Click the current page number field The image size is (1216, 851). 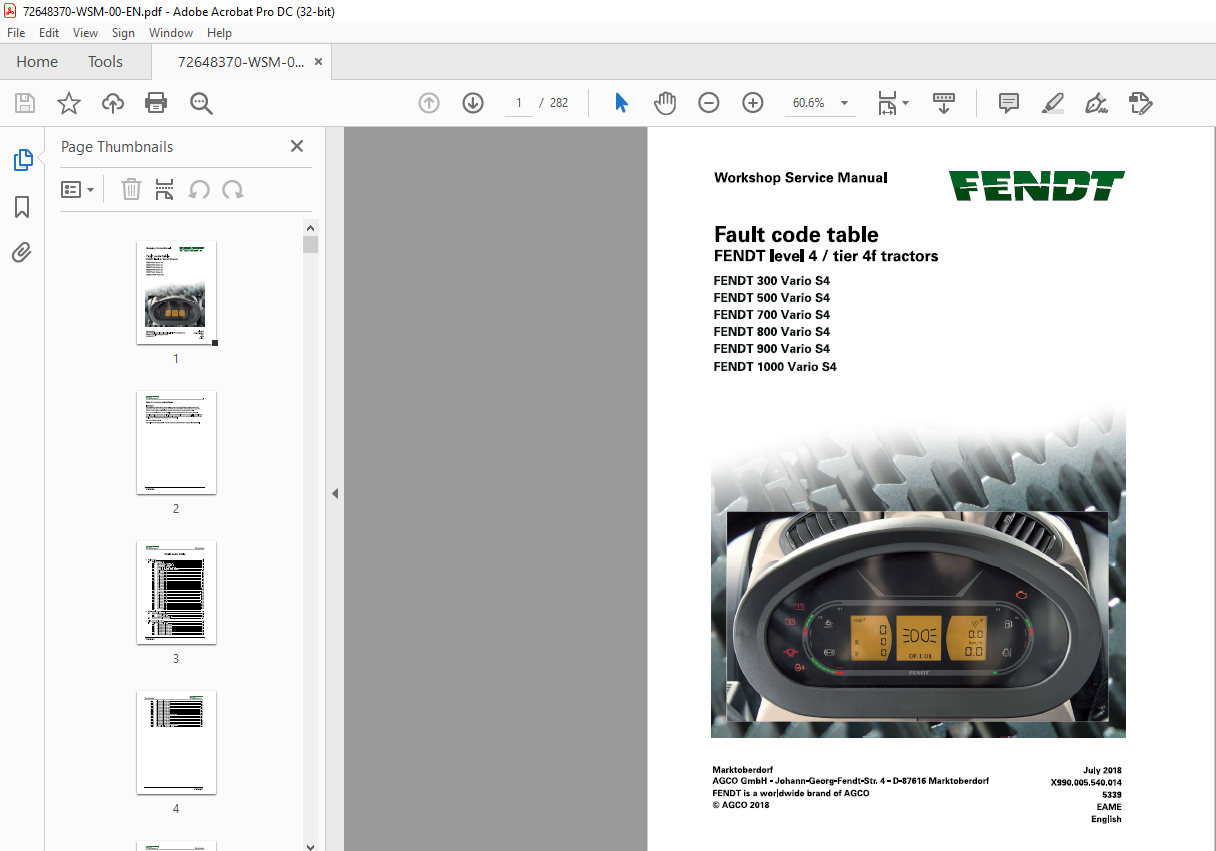519,103
